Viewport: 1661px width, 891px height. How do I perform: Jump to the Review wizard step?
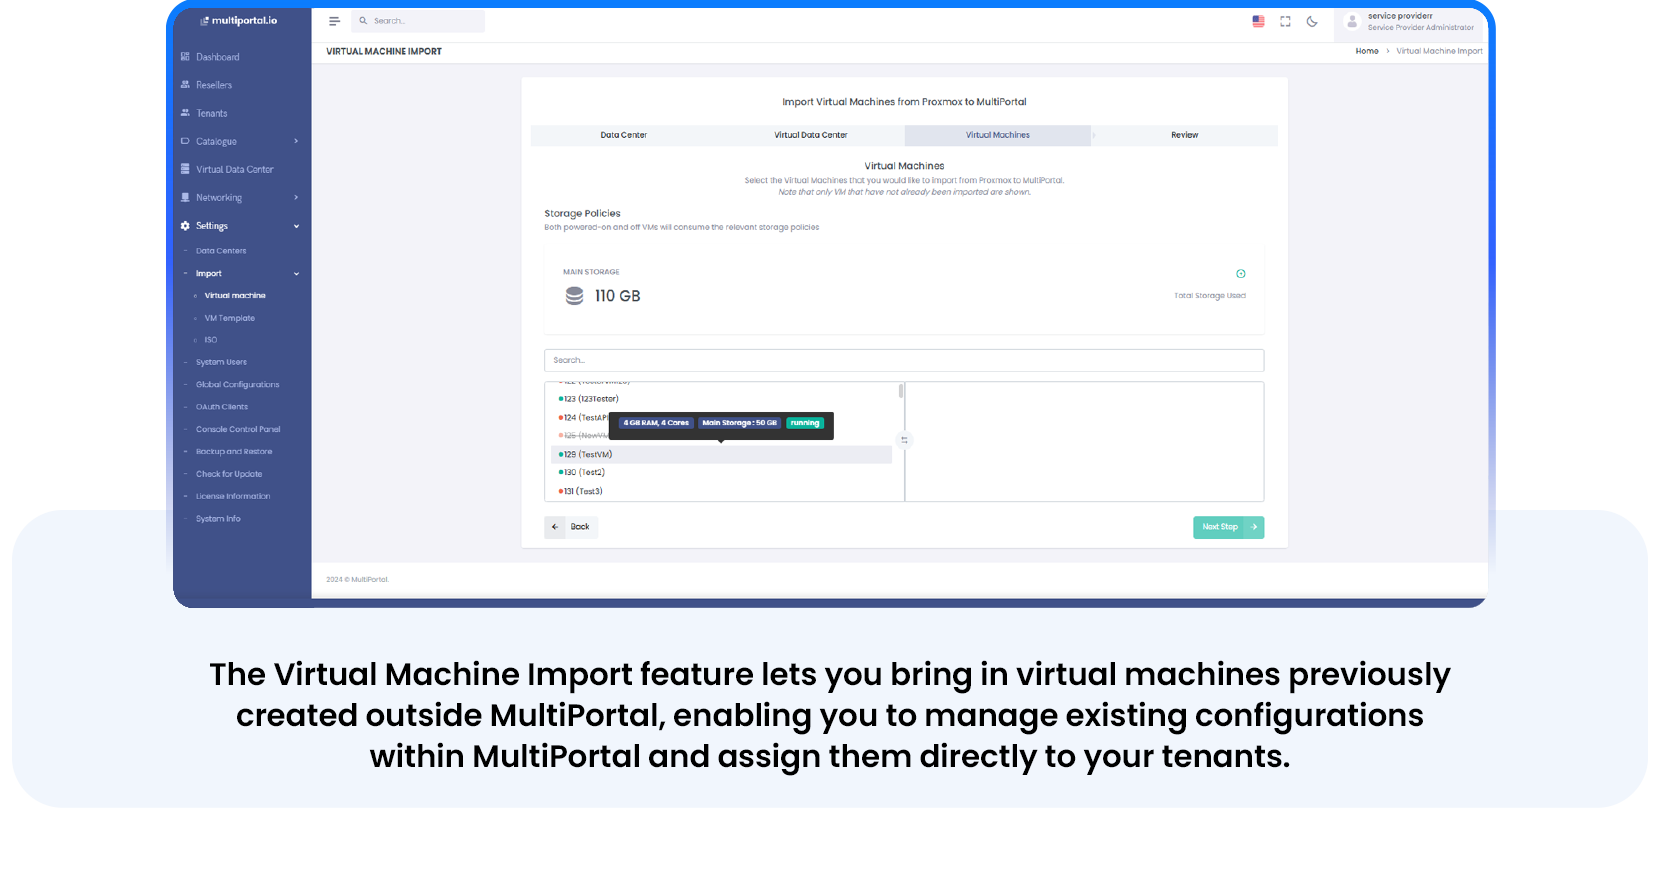pos(1185,135)
